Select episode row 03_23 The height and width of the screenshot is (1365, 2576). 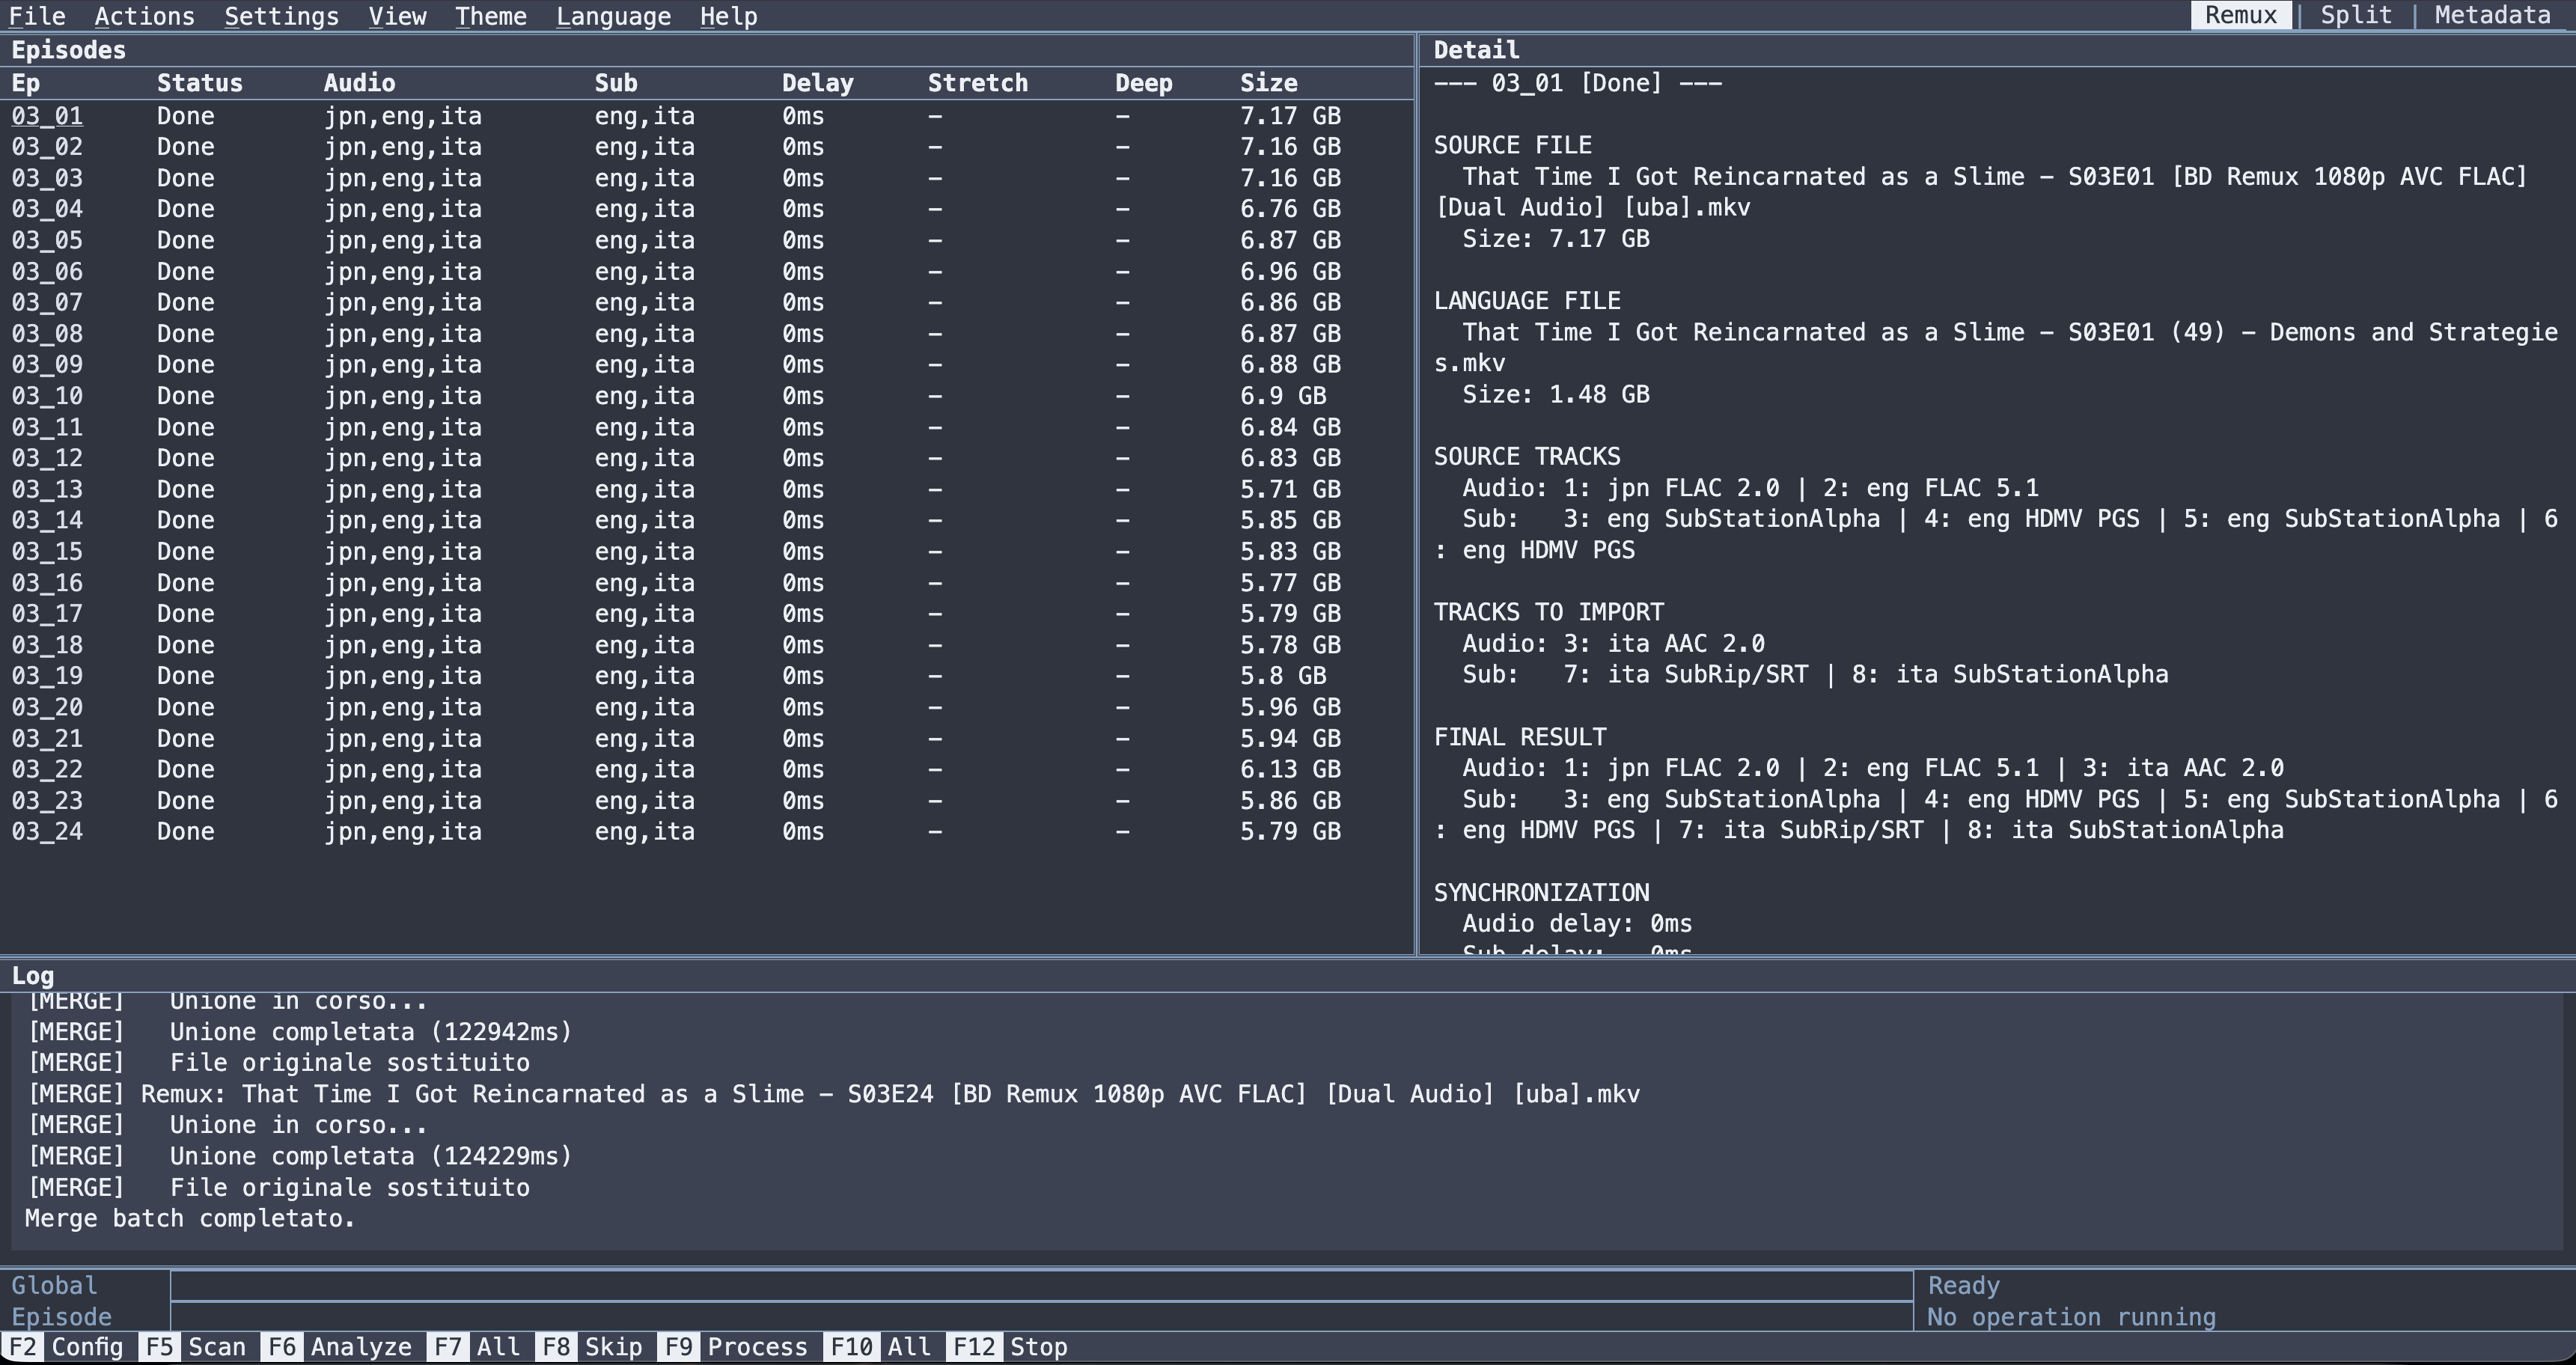coord(706,801)
